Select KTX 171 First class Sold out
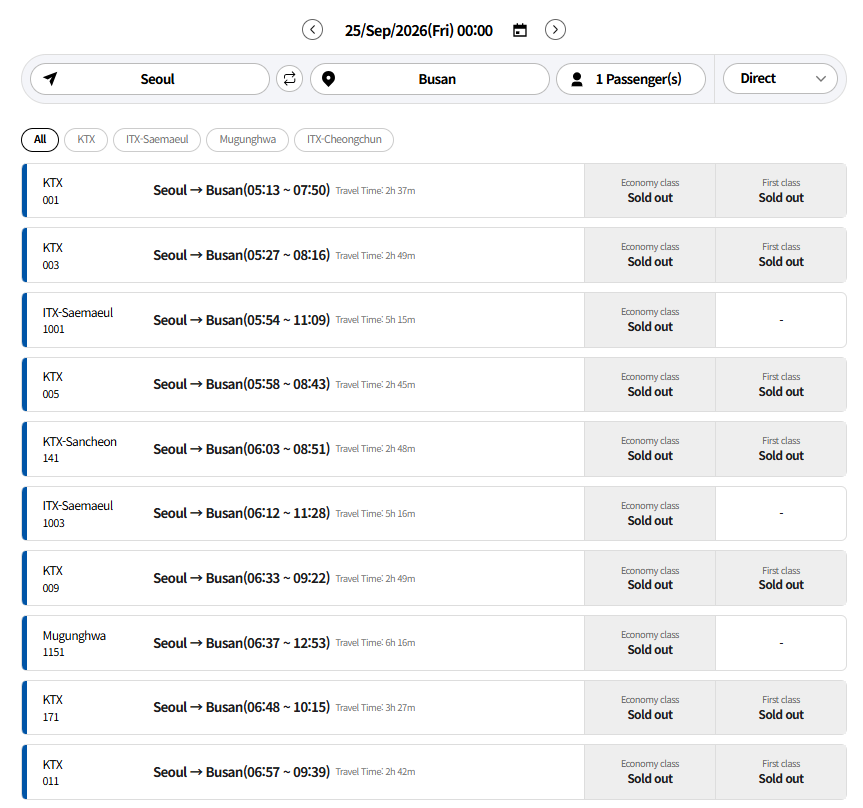 pos(781,707)
